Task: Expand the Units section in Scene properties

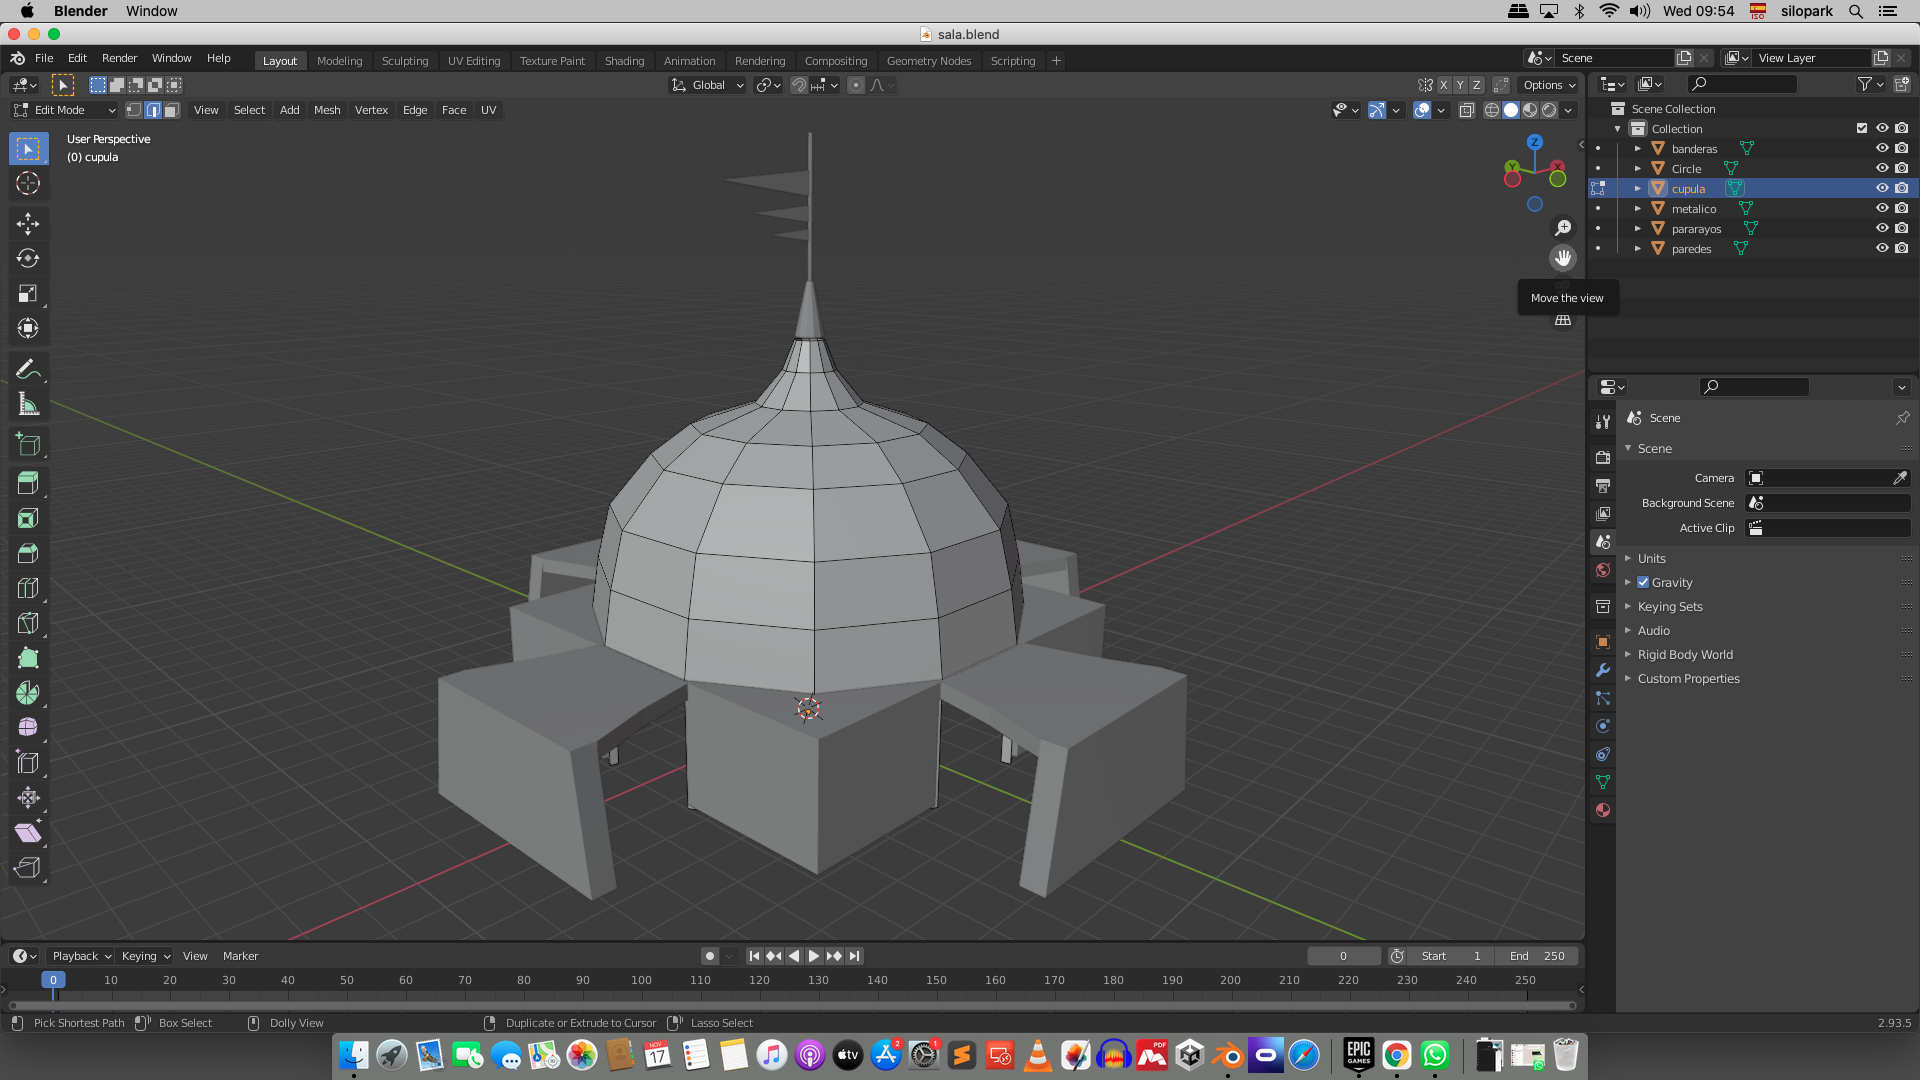Action: tap(1651, 558)
